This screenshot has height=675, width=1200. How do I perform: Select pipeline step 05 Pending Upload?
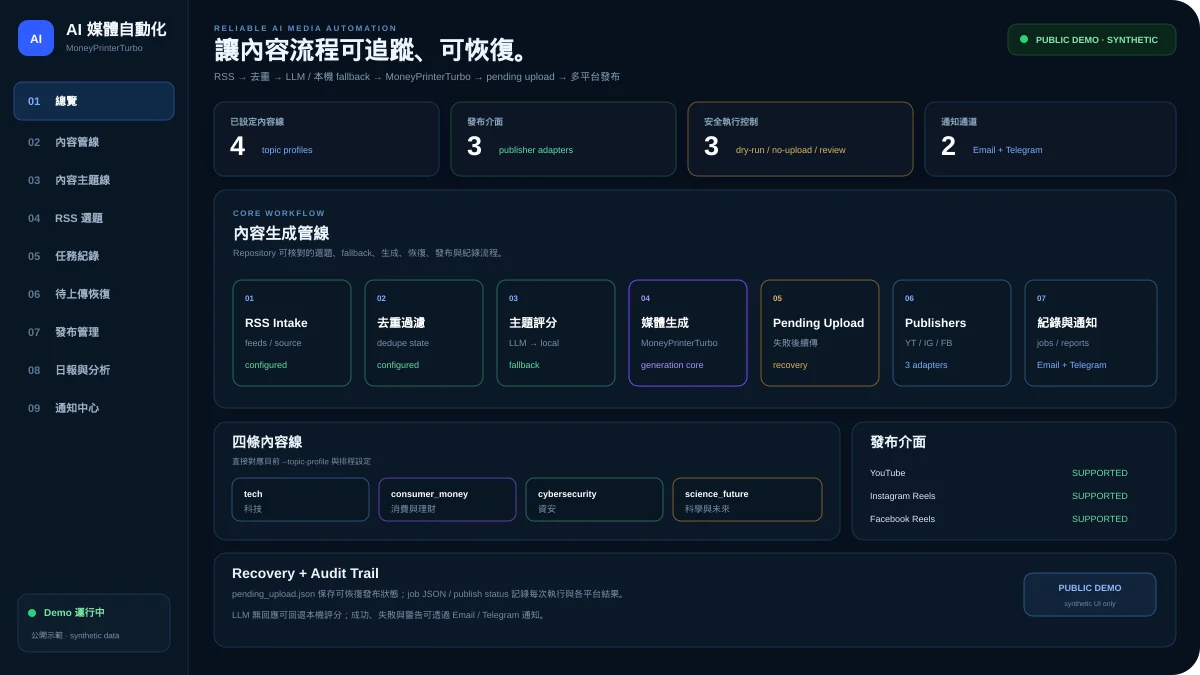click(820, 333)
